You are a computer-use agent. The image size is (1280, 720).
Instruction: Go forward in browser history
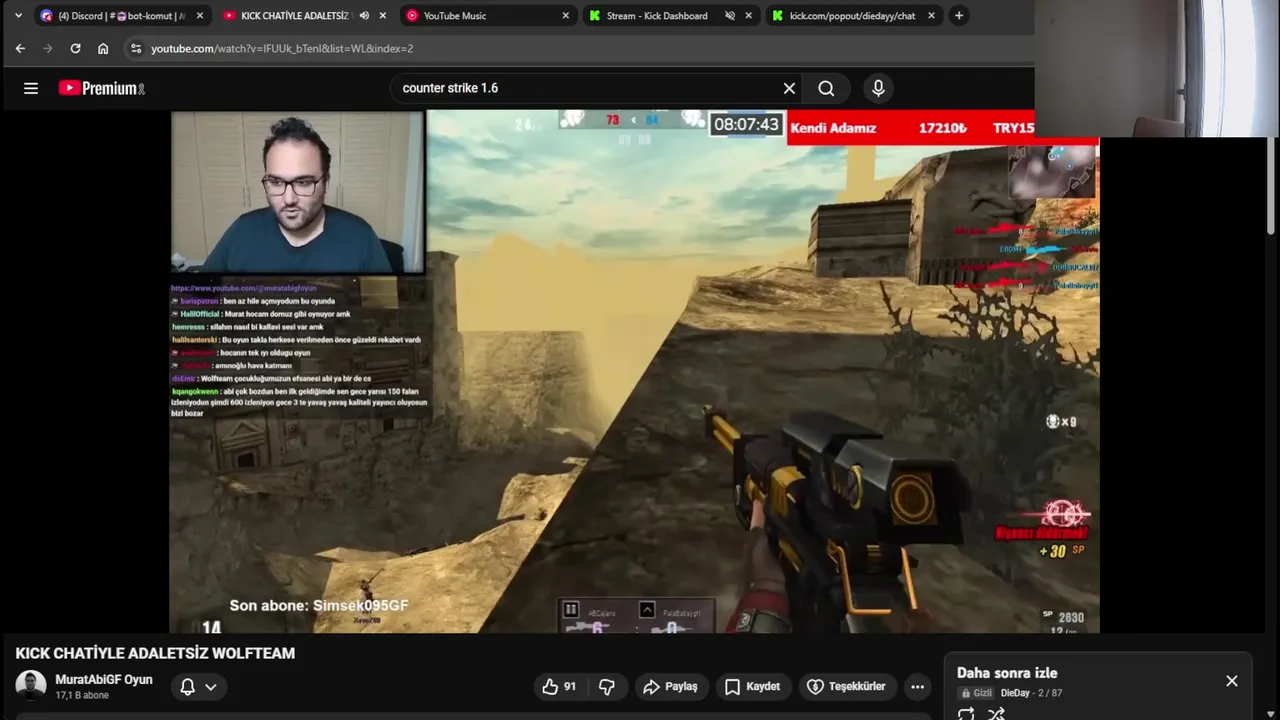point(47,48)
